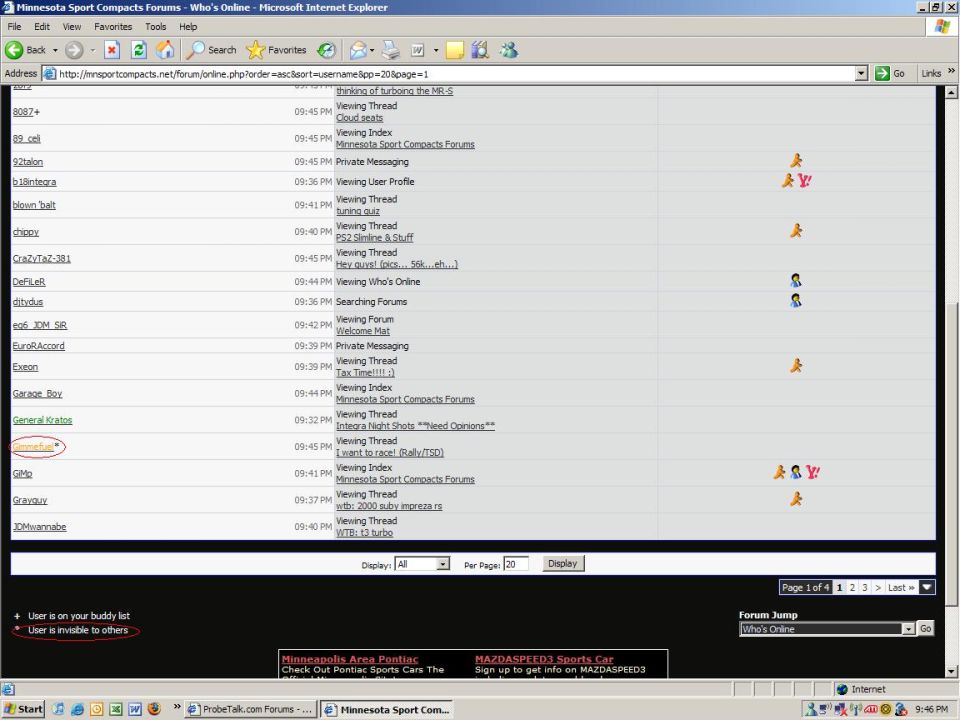Launch Excel from quick launch bar

click(x=116, y=709)
